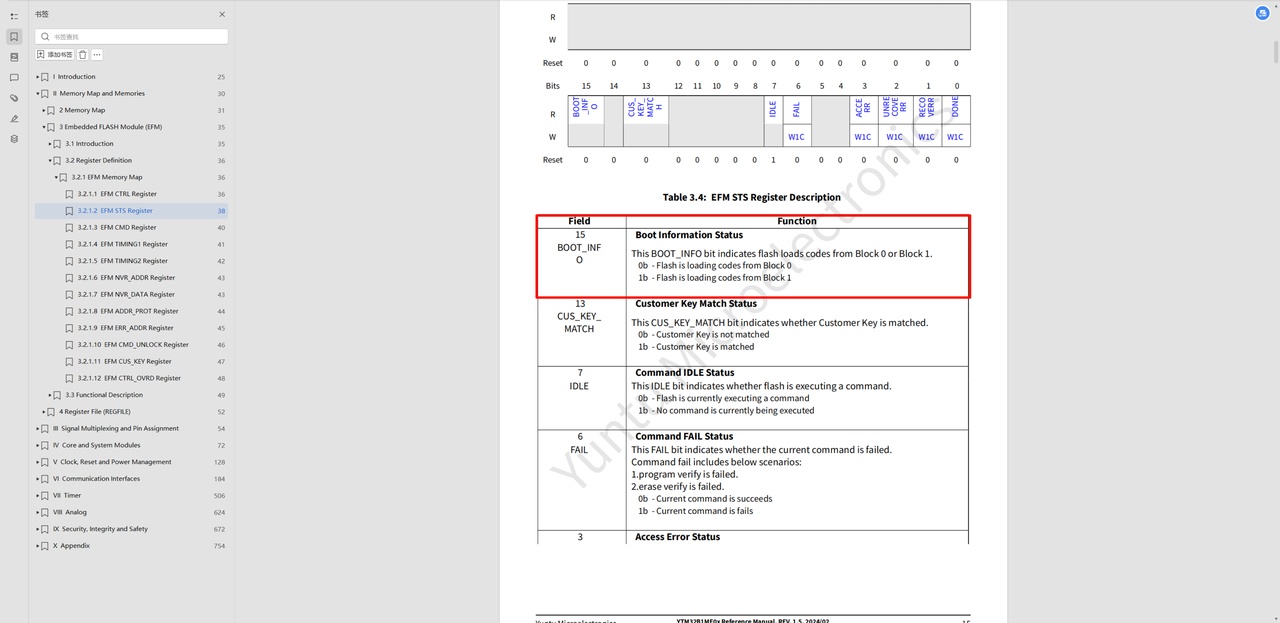Open the X Appendix bookmark
This screenshot has width=1280, height=623.
click(71, 546)
